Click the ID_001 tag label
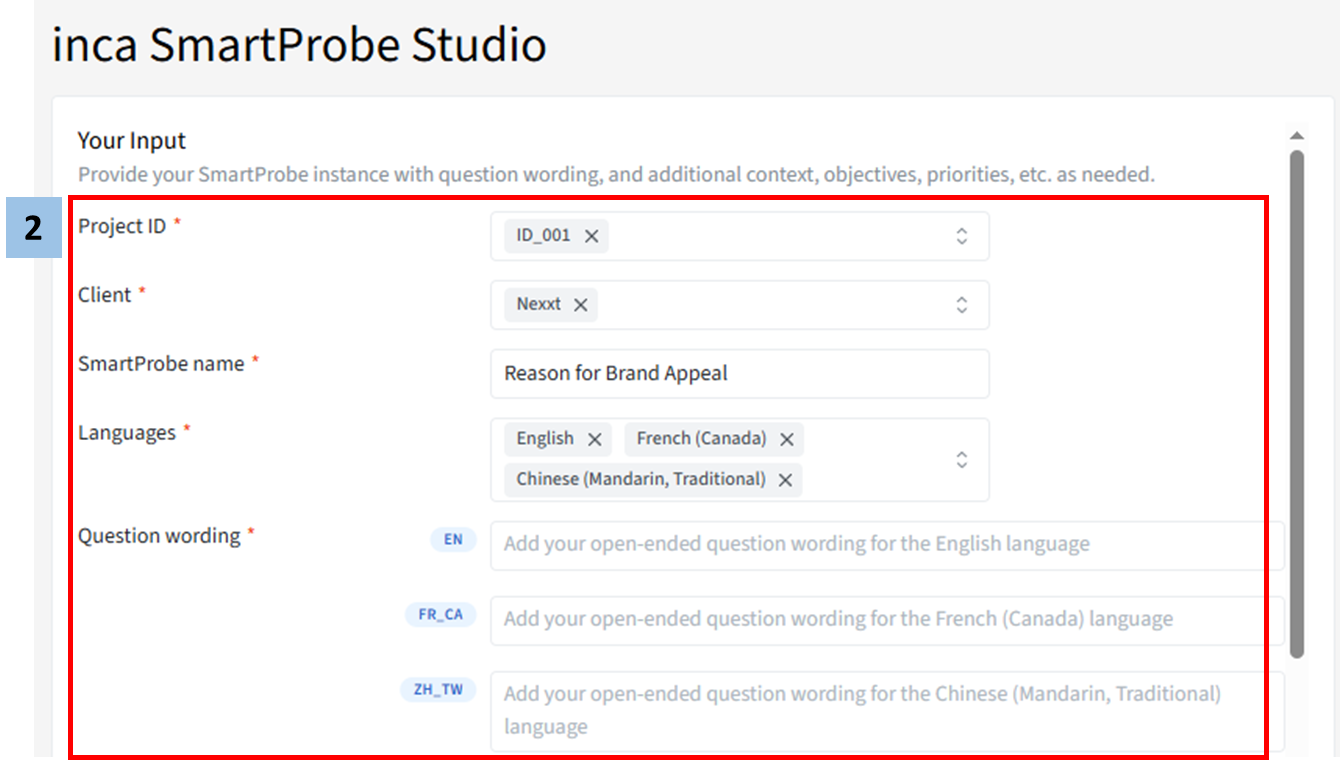This screenshot has width=1340, height=760. point(543,236)
